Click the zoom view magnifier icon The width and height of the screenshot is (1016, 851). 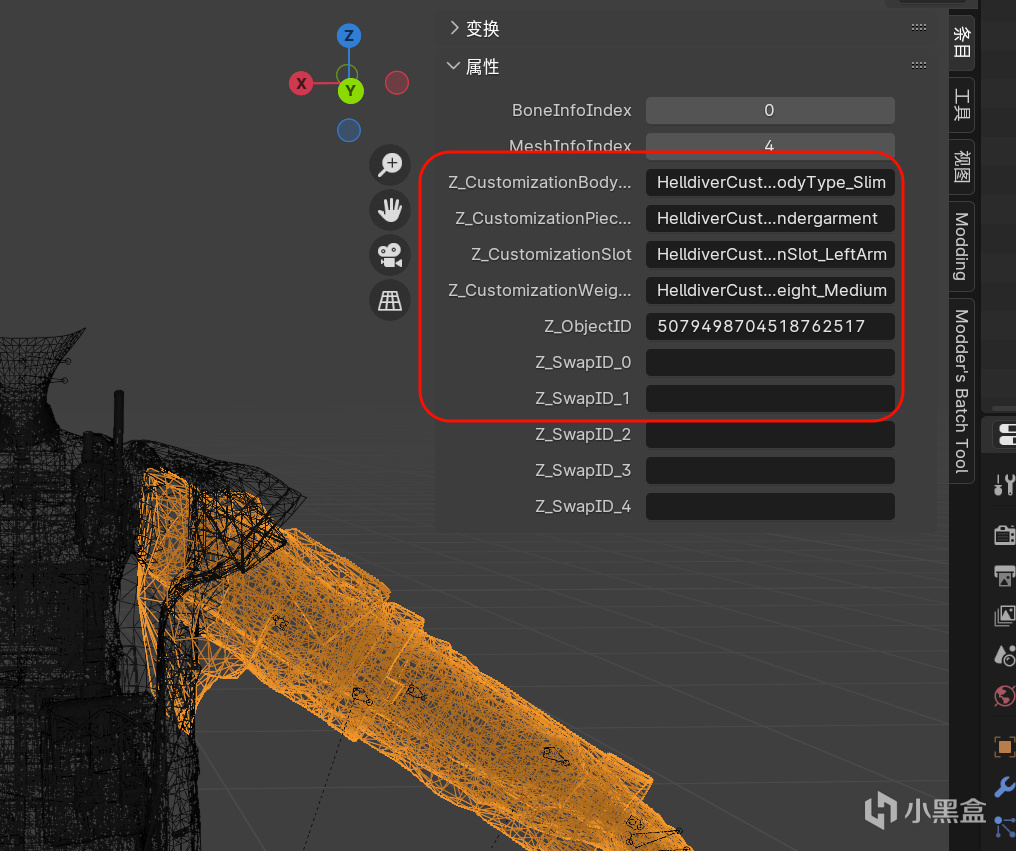(390, 165)
